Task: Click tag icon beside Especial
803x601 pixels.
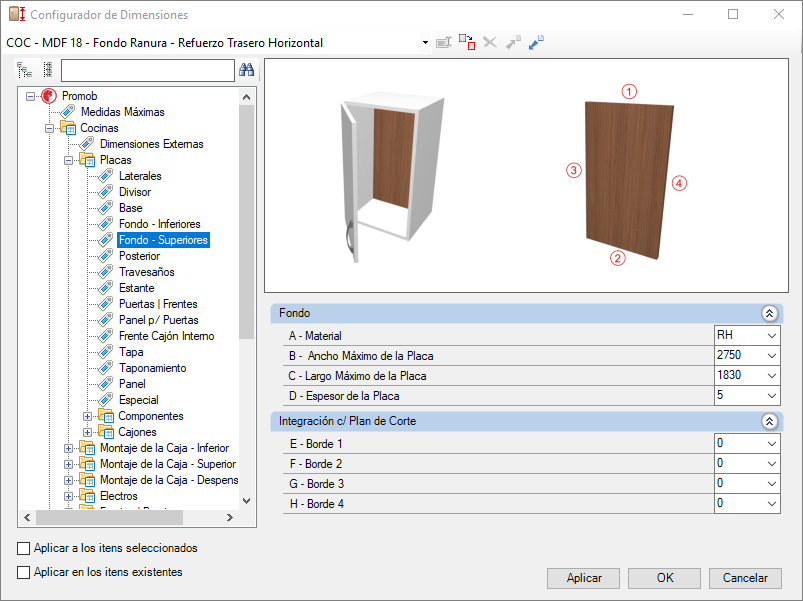Action: (x=106, y=400)
